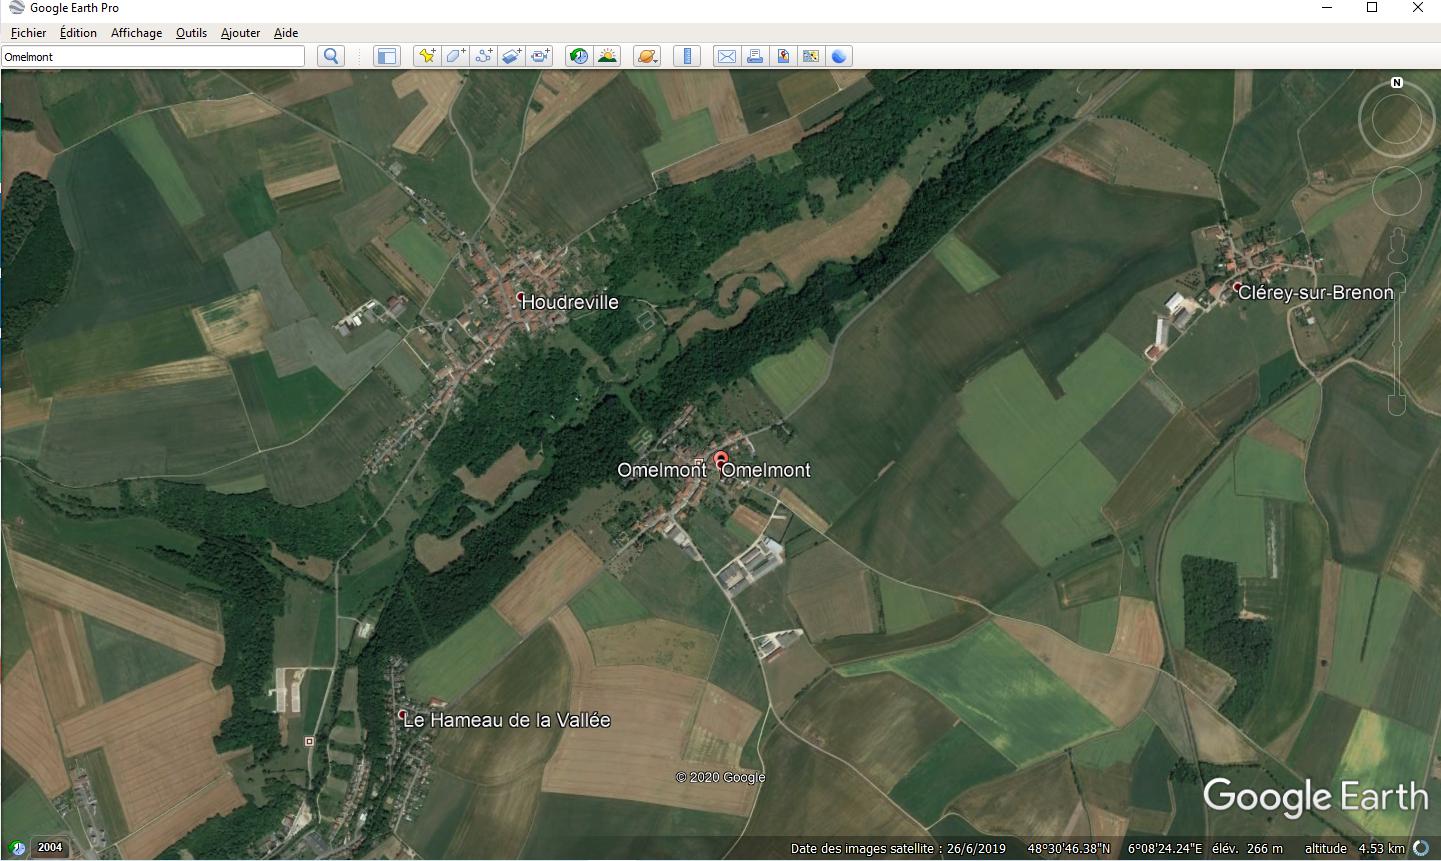Click the altitude 4.53 km readout
The width and height of the screenshot is (1441, 861).
(x=1354, y=849)
